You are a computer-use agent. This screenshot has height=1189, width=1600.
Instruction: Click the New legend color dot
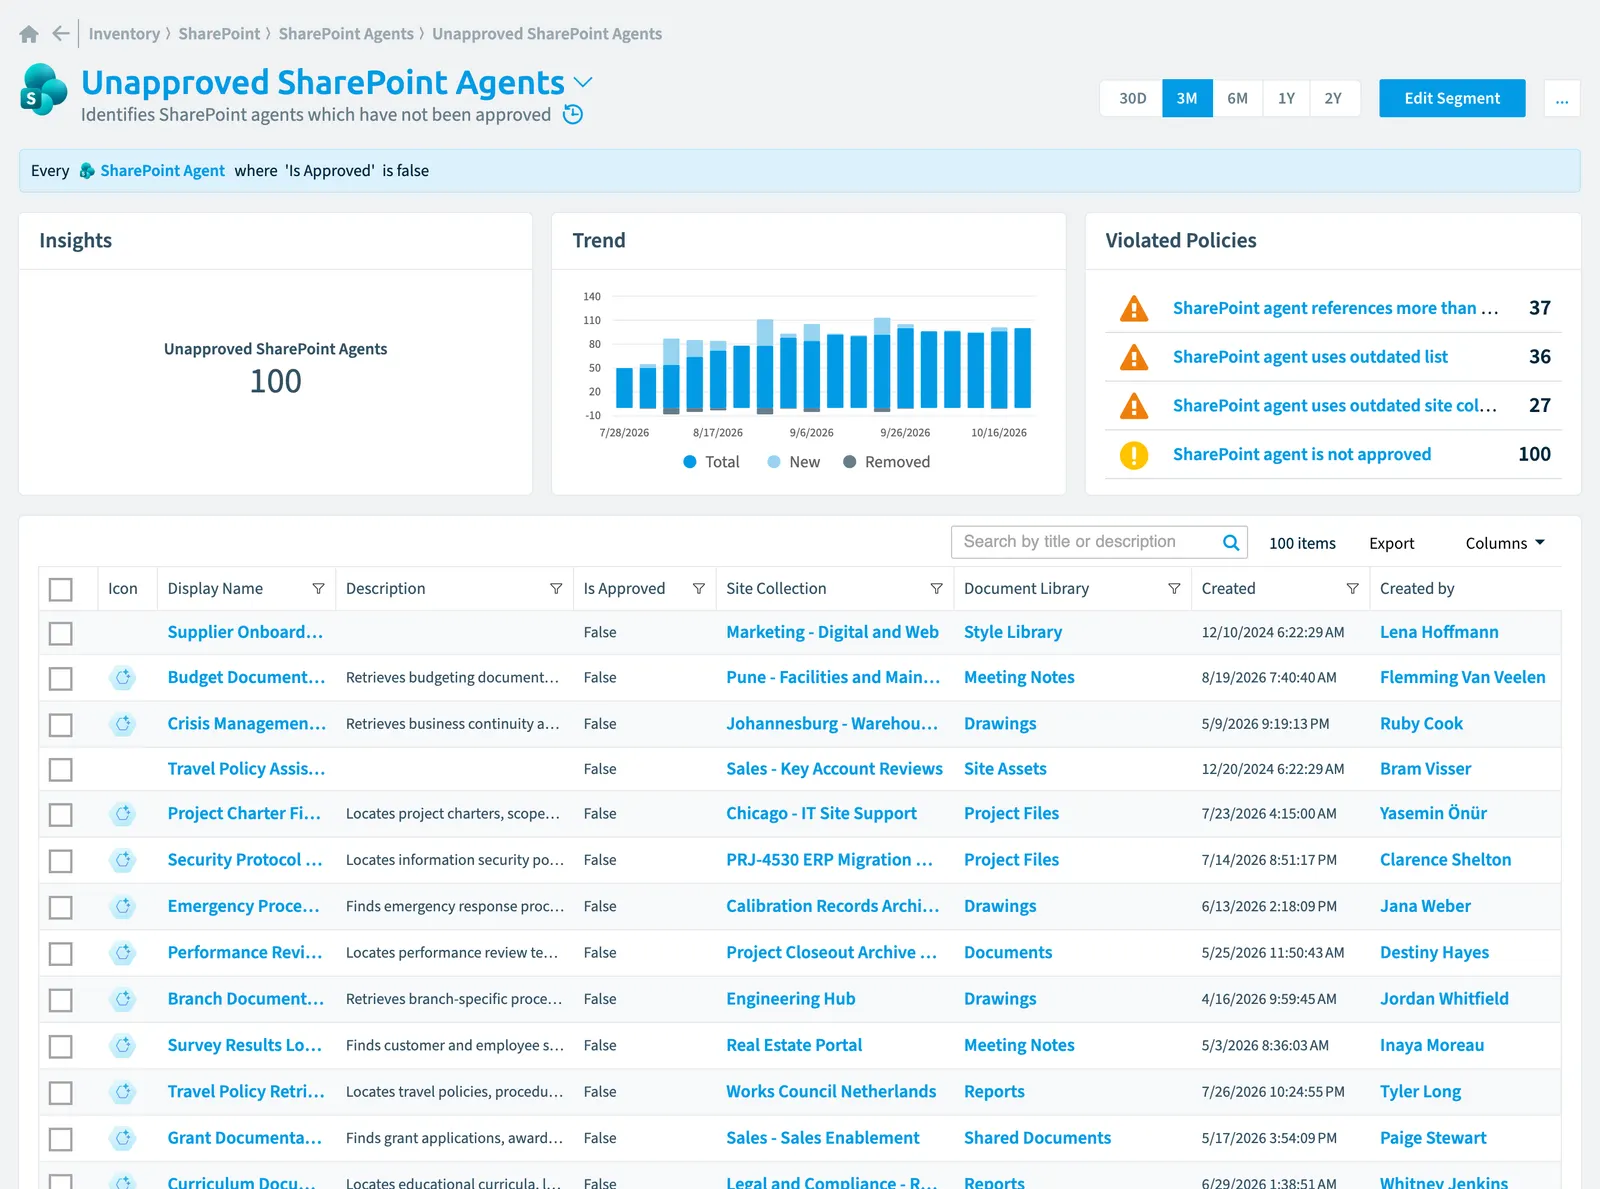pos(774,462)
